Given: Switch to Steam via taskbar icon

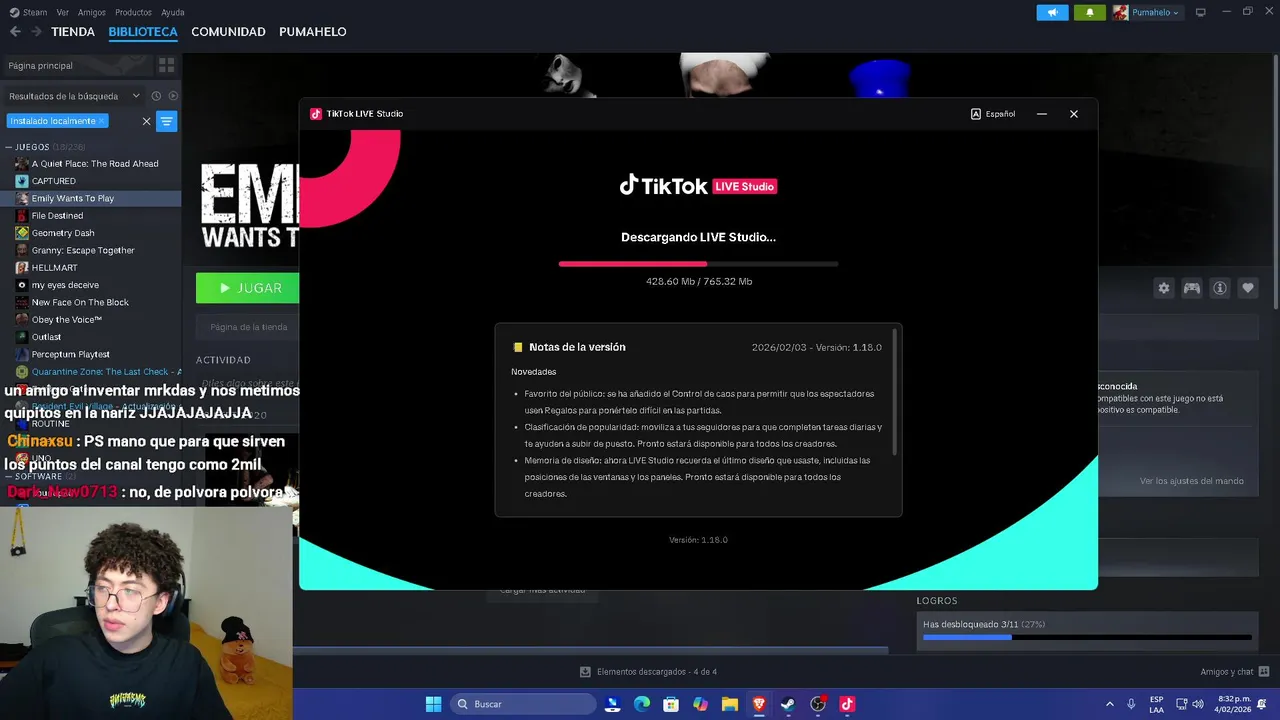Looking at the screenshot, I should (x=788, y=704).
